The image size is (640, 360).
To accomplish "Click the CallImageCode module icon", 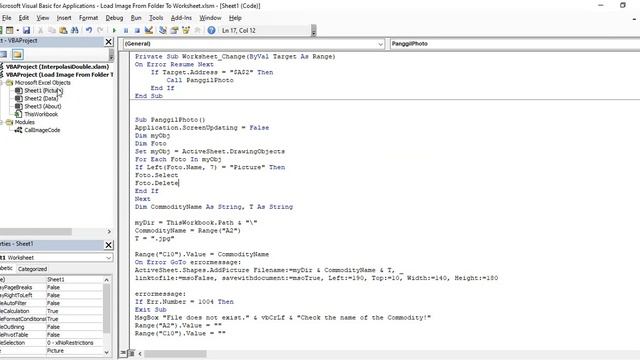I will click(19, 130).
